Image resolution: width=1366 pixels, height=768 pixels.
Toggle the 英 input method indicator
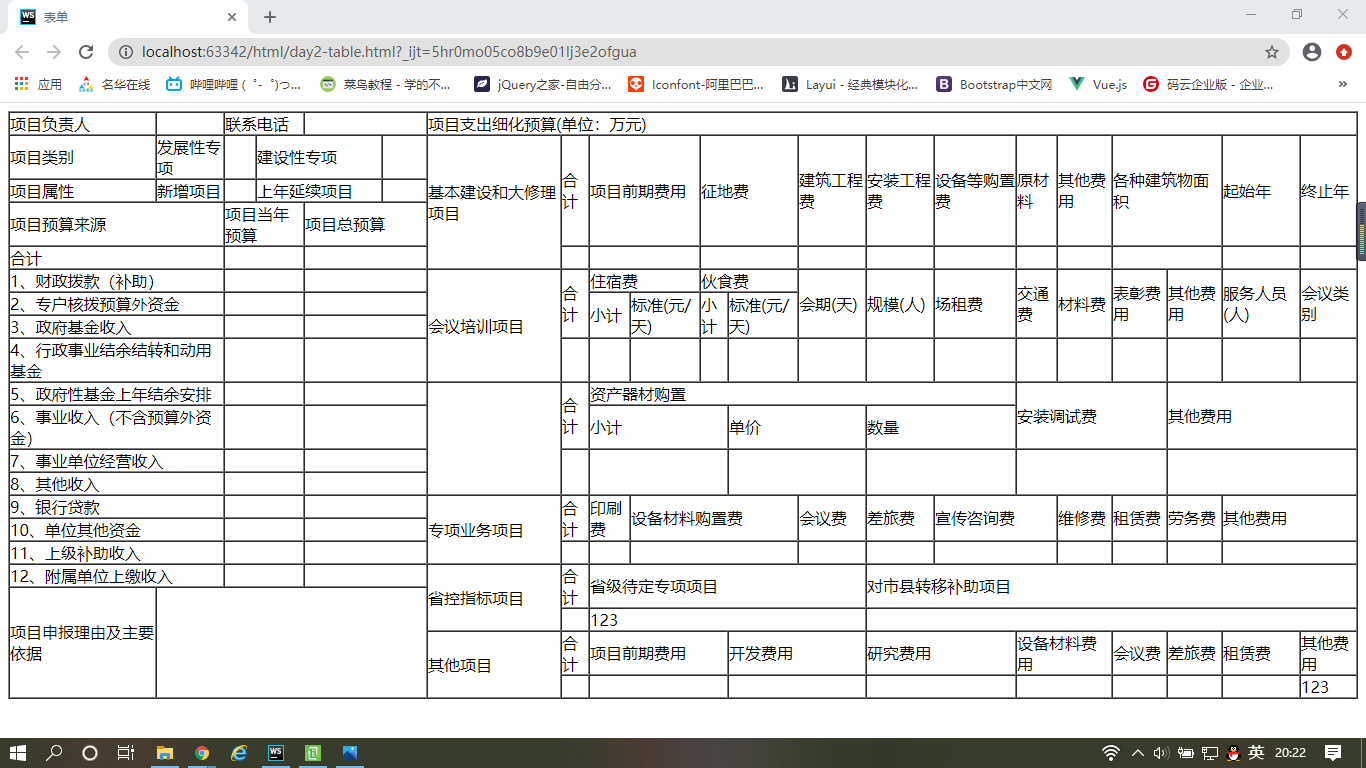(1256, 753)
